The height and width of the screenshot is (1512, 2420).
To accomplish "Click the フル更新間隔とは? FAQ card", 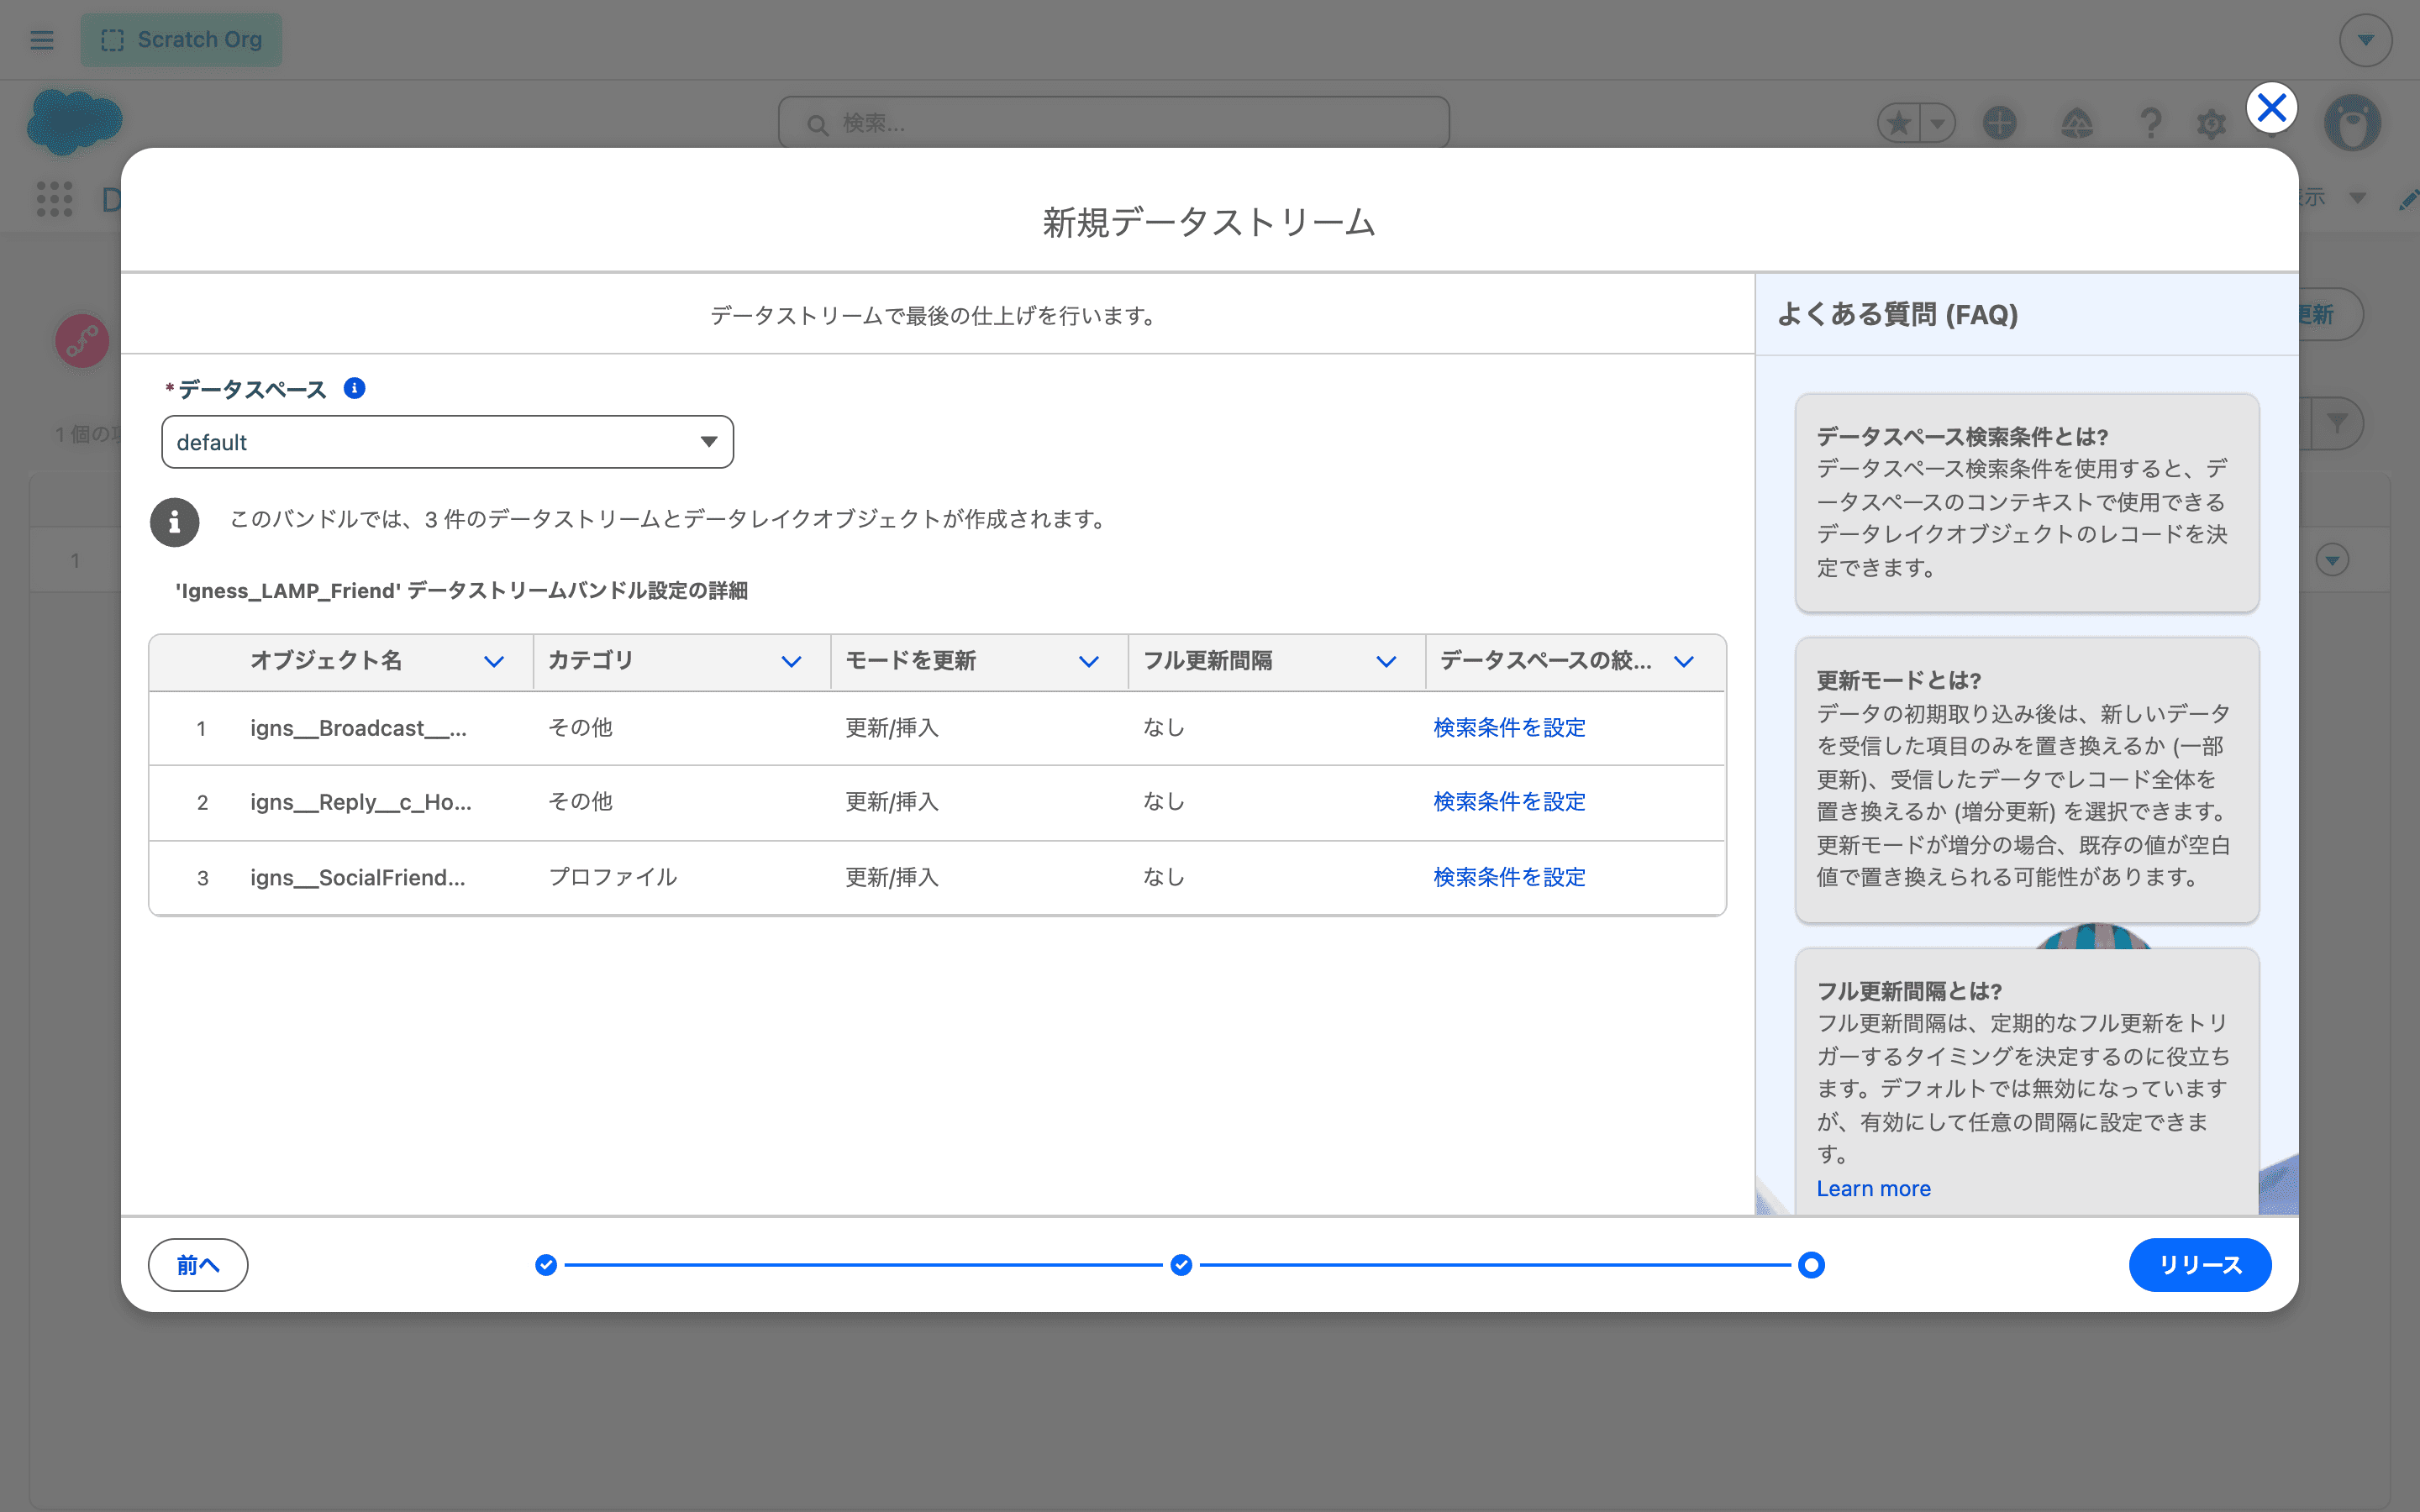I will (2027, 1083).
